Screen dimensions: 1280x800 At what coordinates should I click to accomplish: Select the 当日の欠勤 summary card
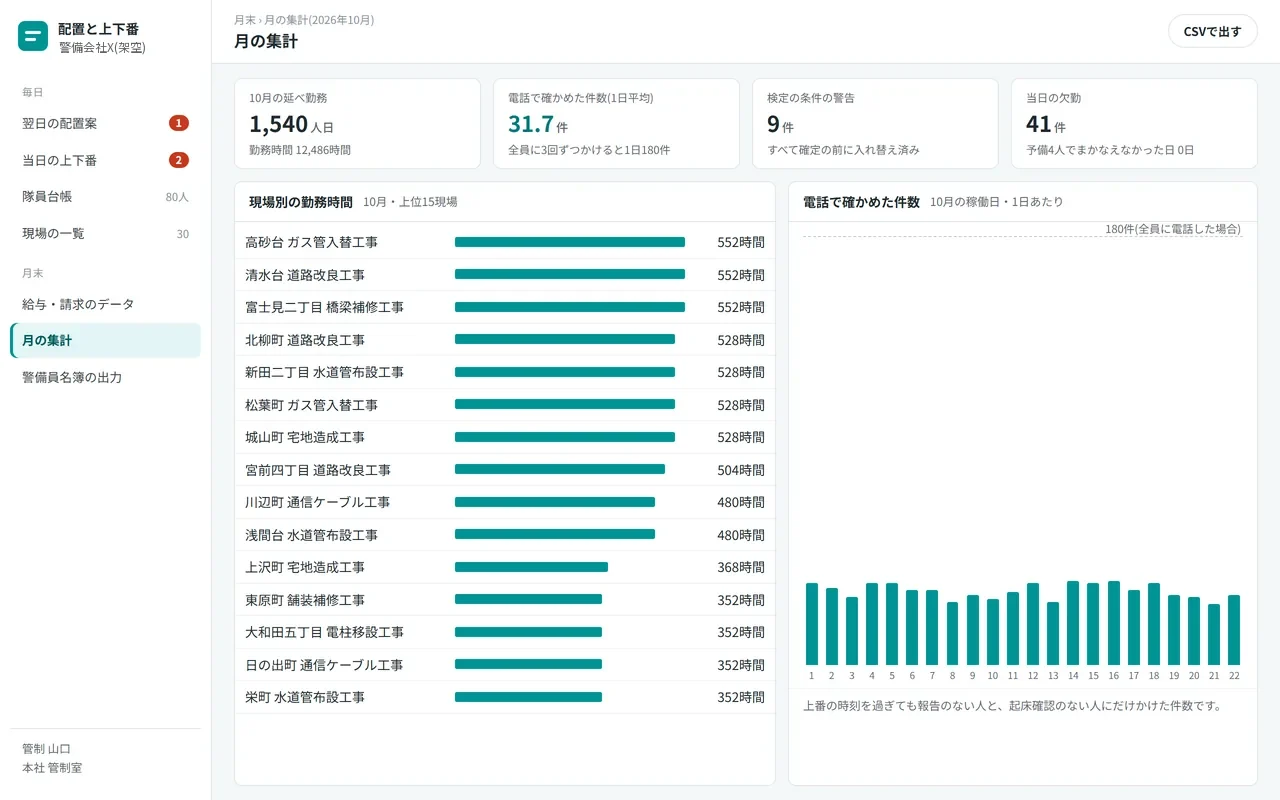pos(1134,124)
